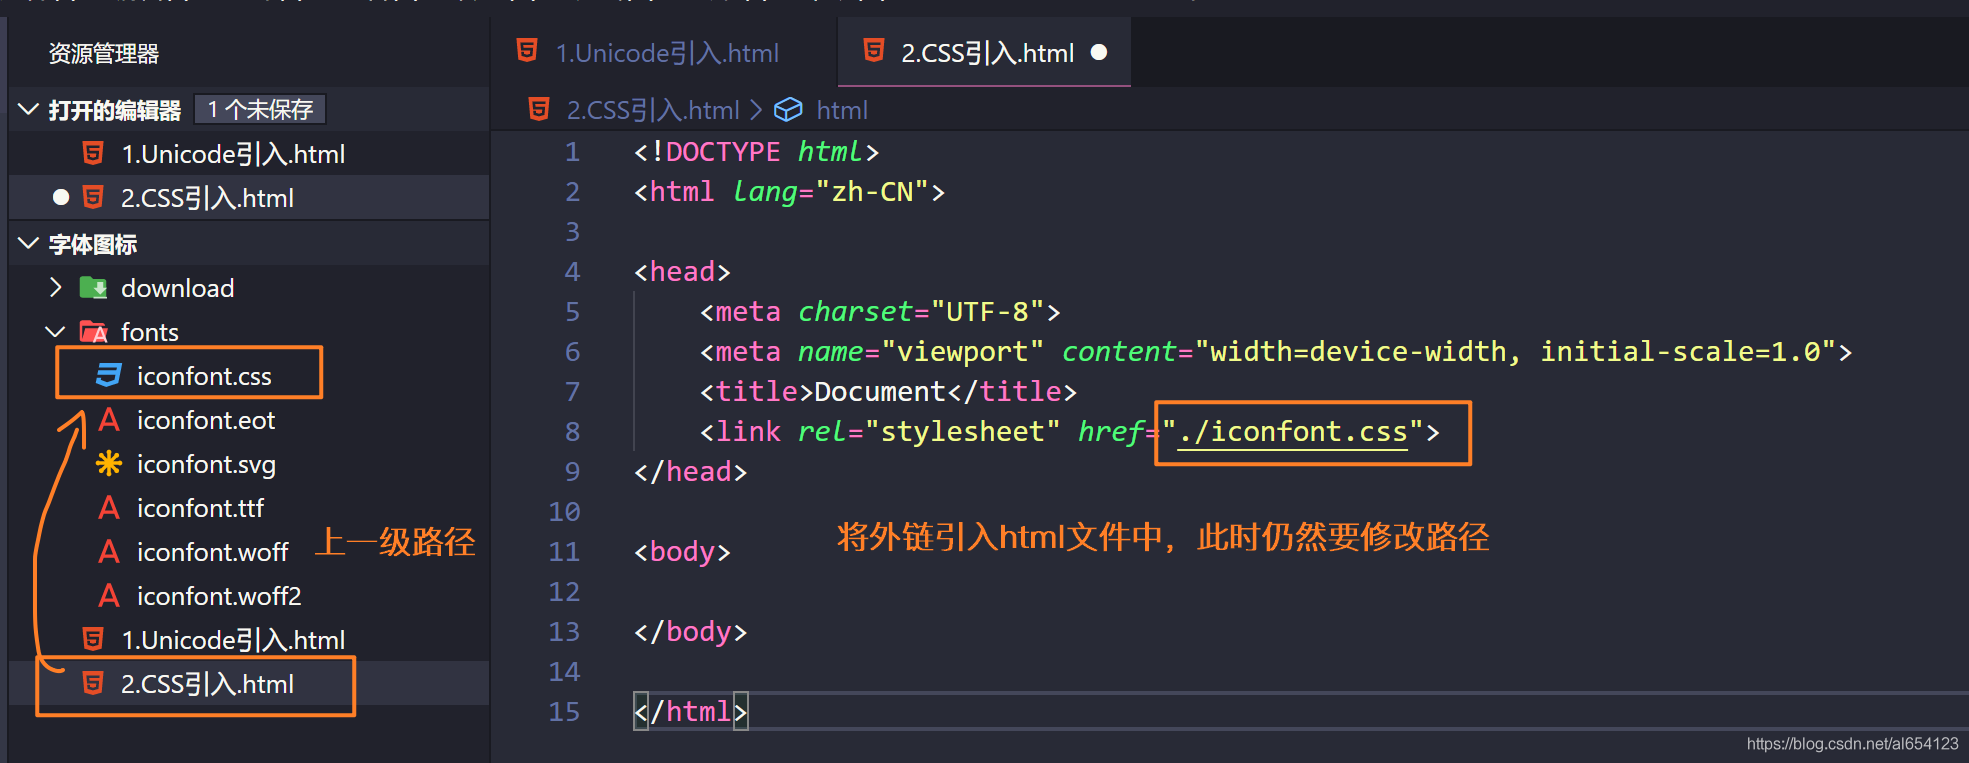Click font icon of iconfont.woff2
The height and width of the screenshot is (763, 1969).
pos(109,595)
